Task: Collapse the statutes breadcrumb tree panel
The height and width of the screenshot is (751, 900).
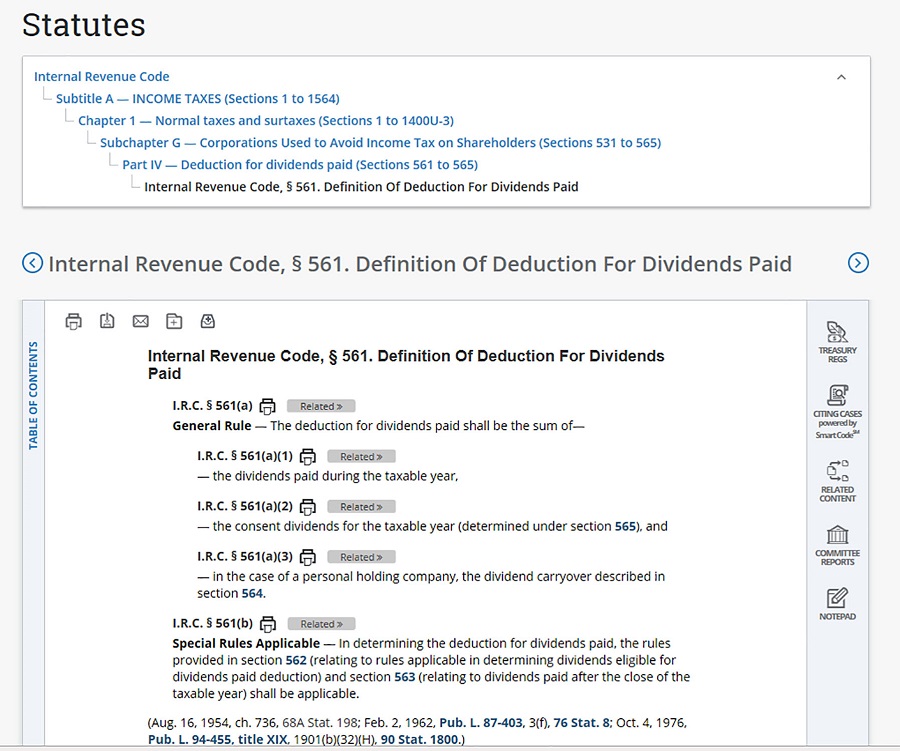Action: pyautogui.click(x=841, y=77)
